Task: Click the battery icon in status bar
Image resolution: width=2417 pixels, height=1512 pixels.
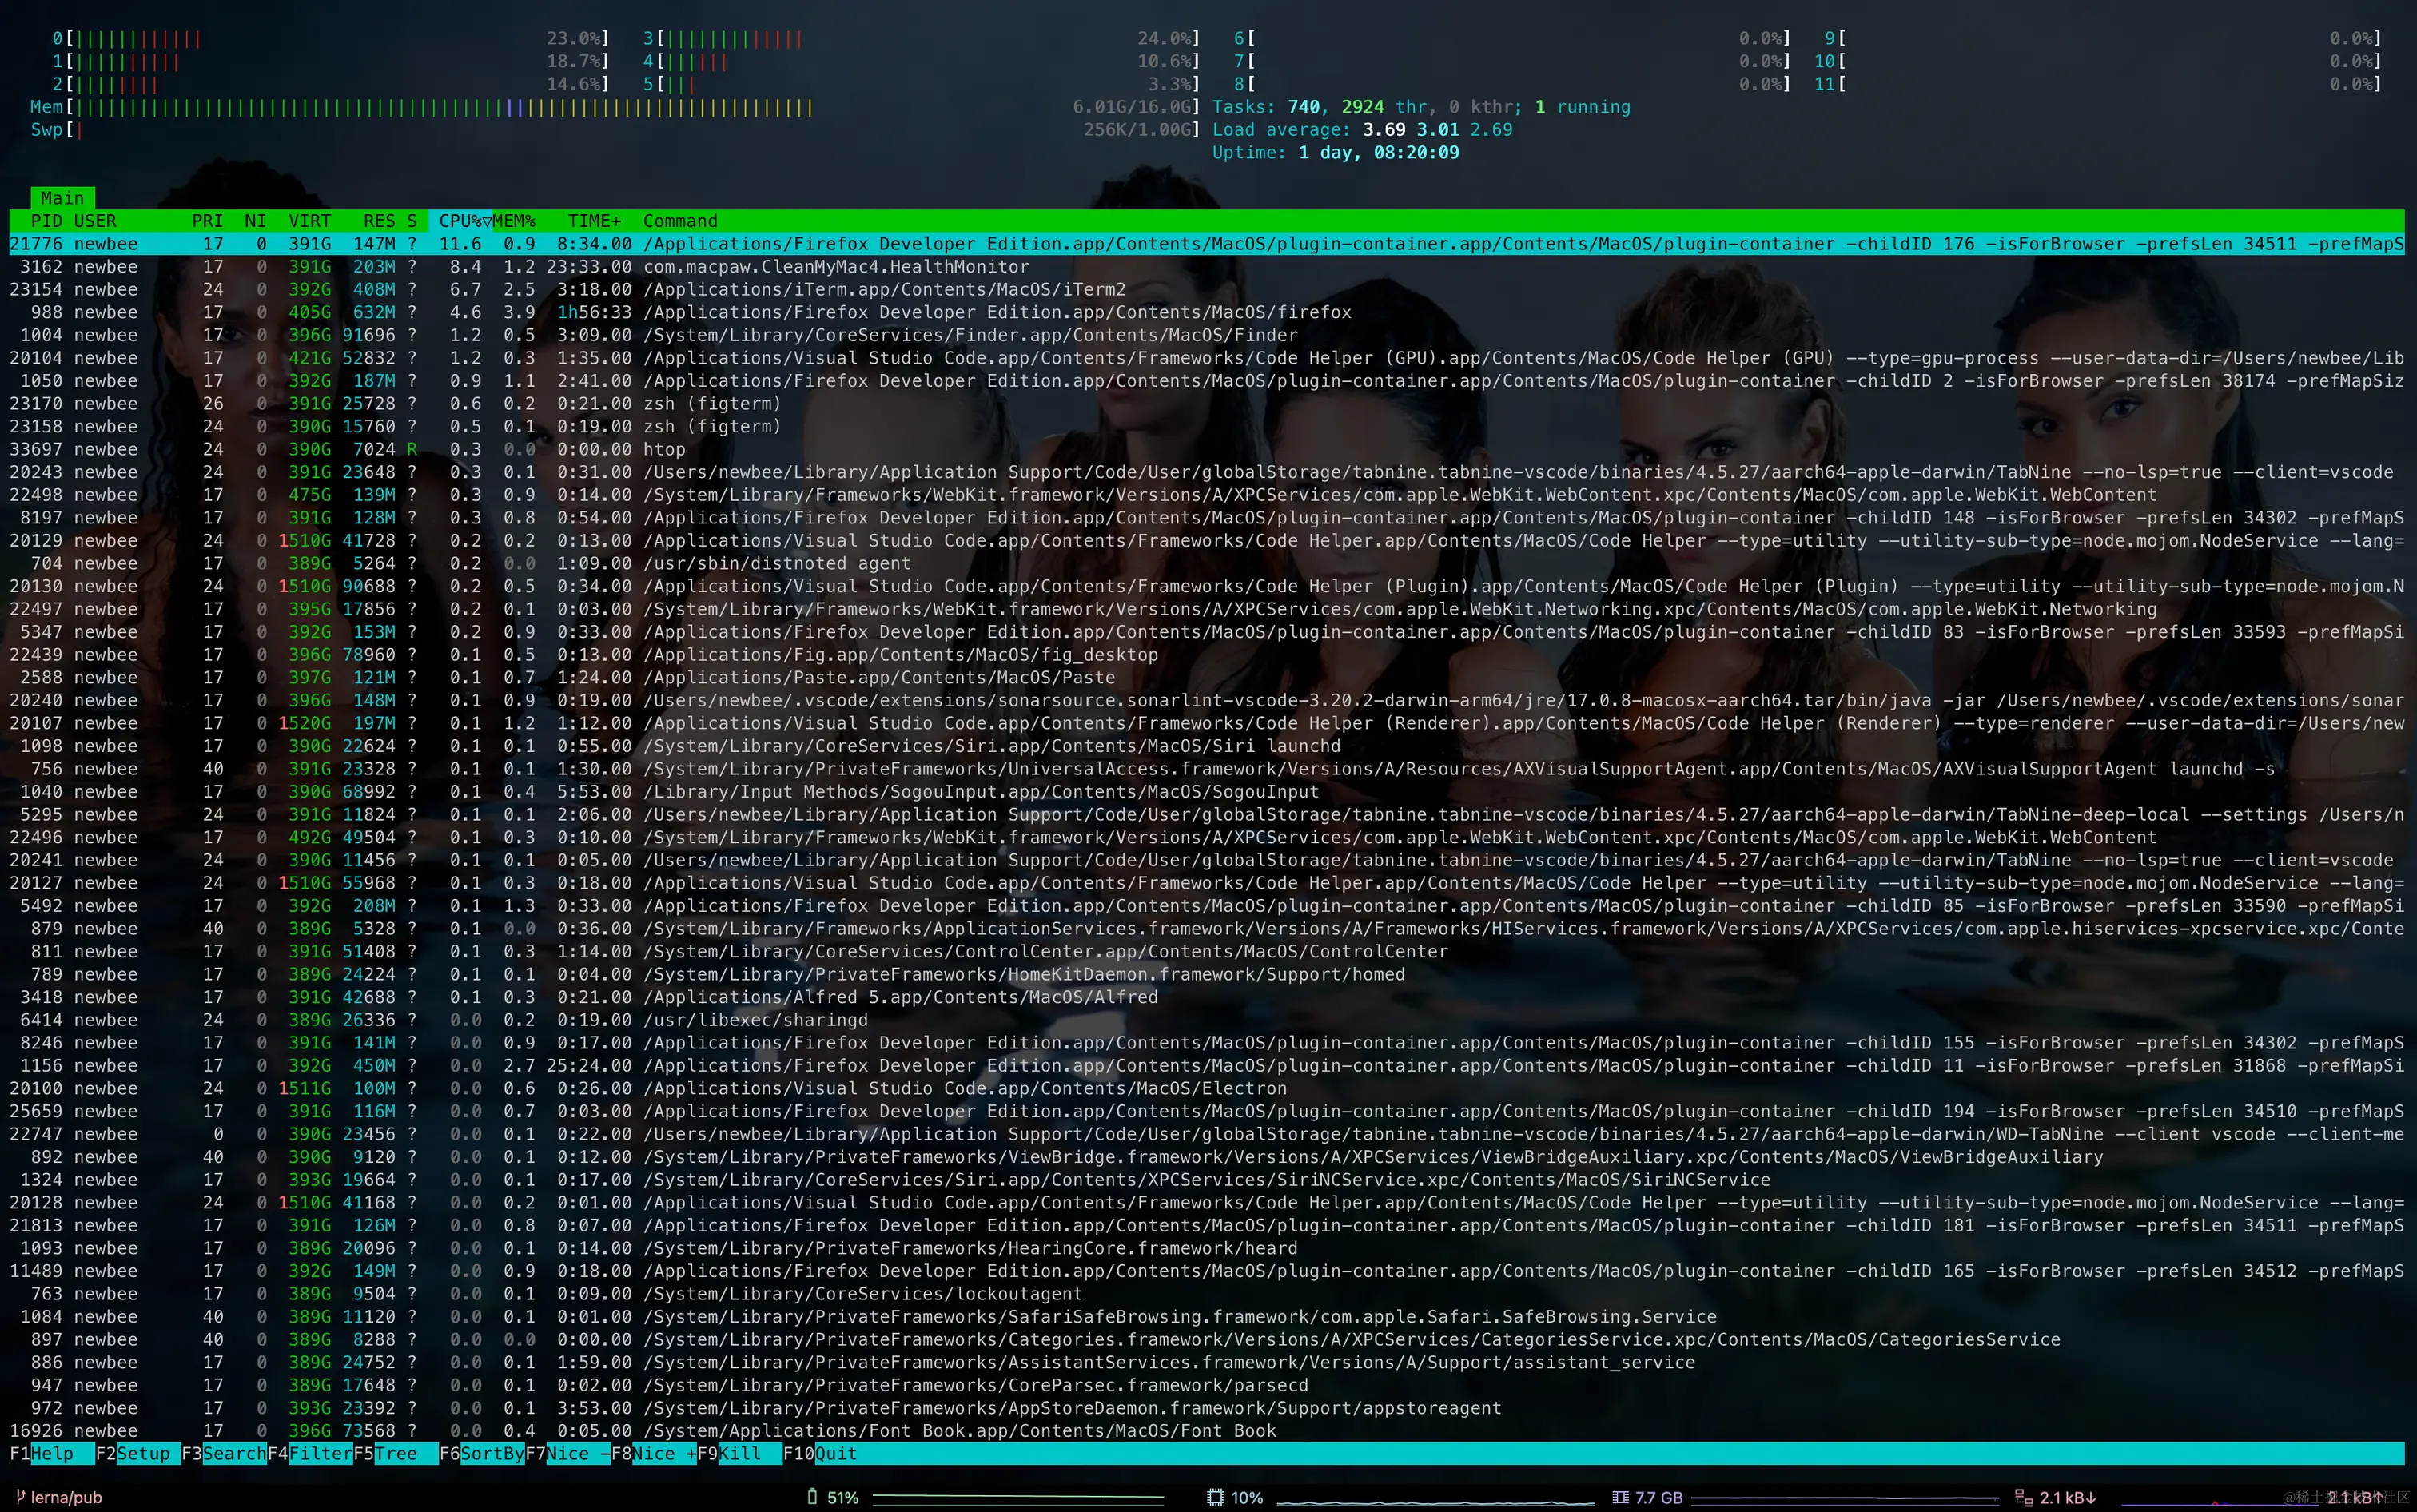Action: 812,1497
